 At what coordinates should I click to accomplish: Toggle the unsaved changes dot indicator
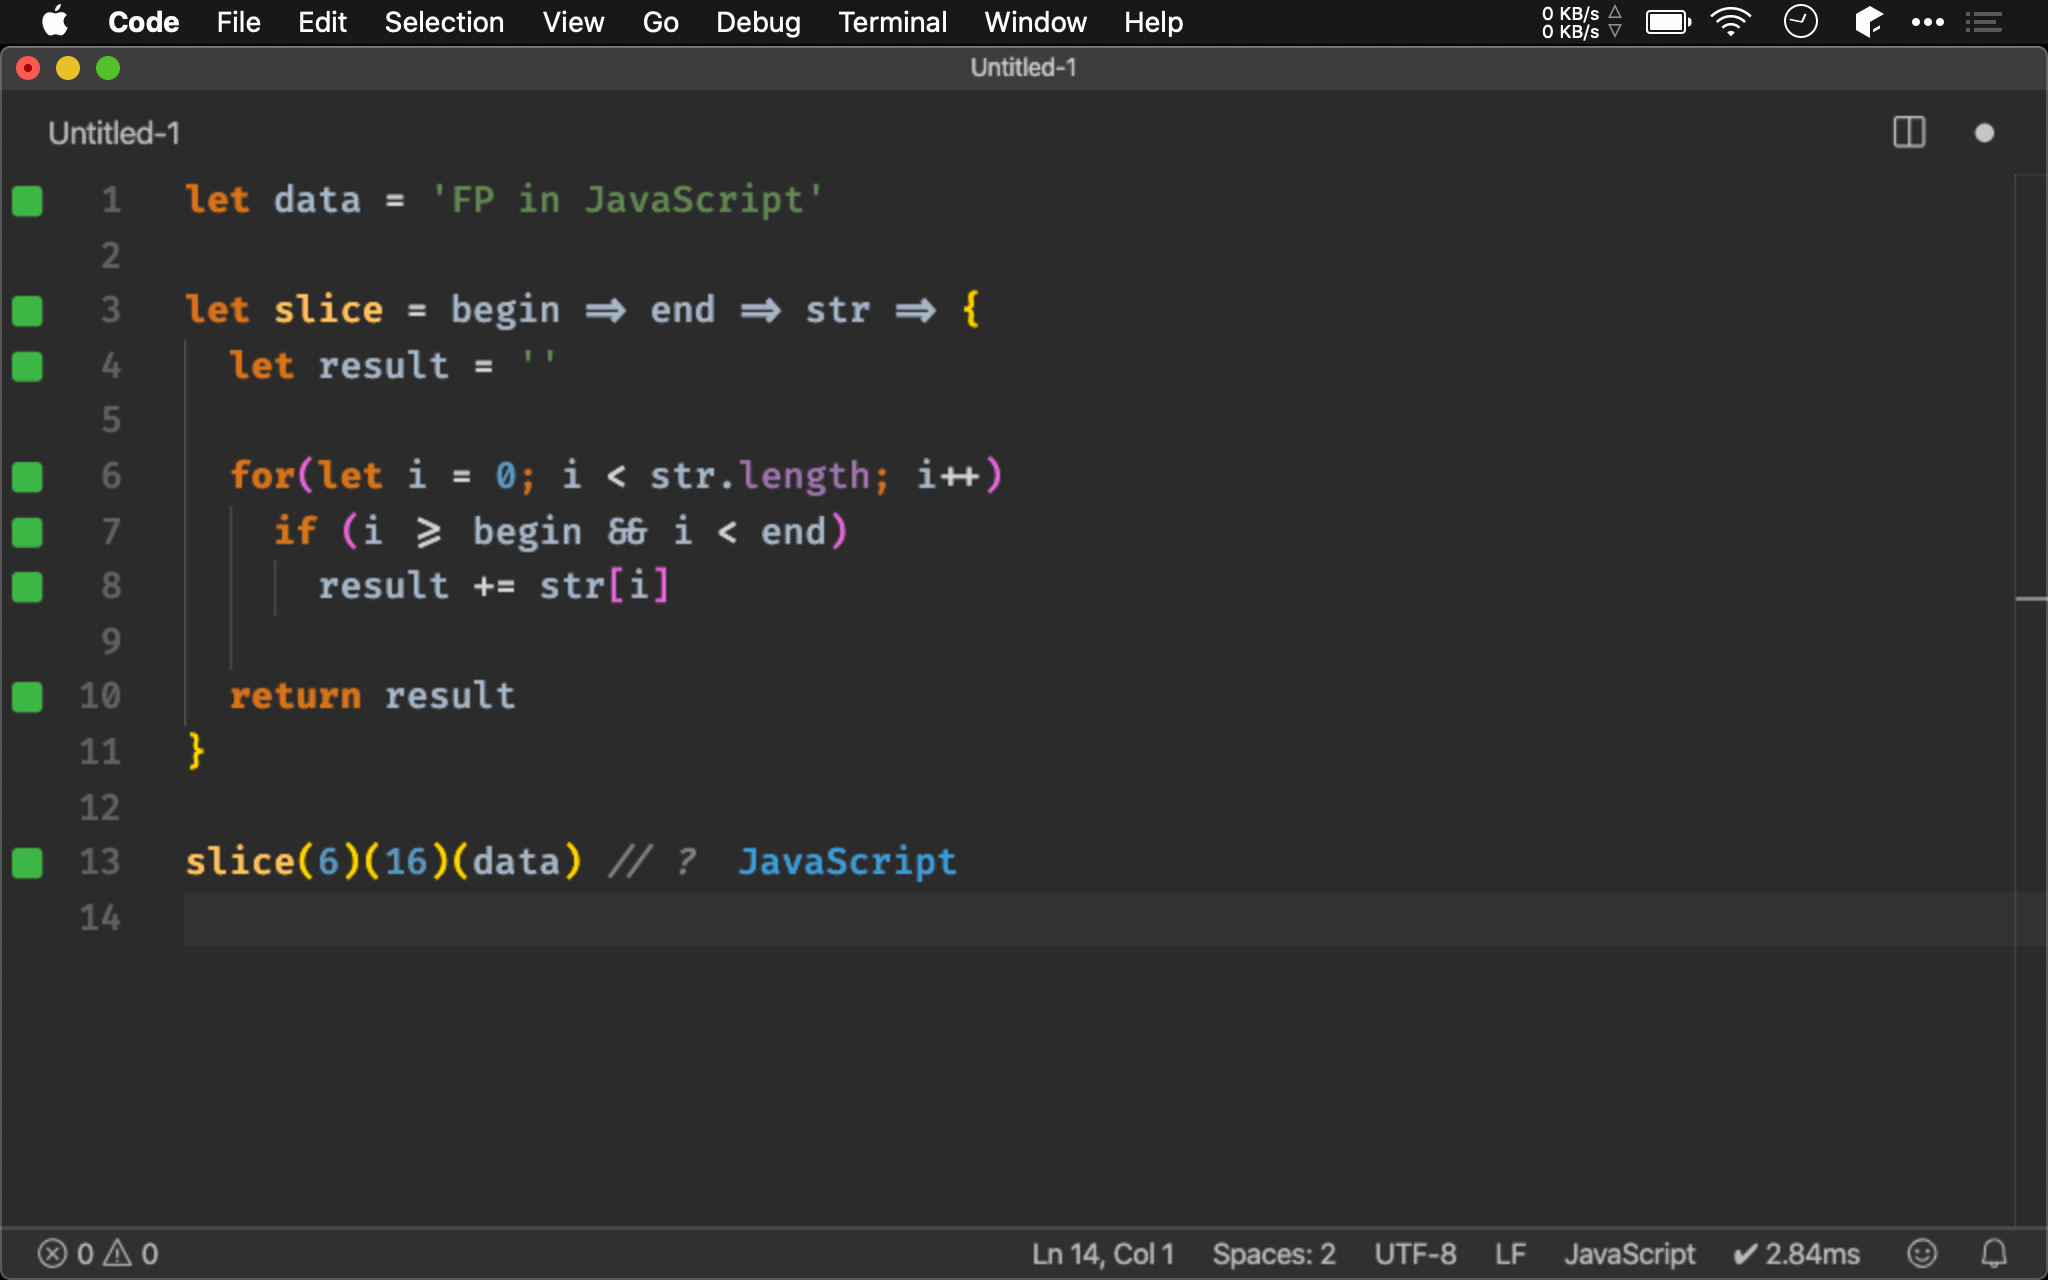click(1985, 131)
